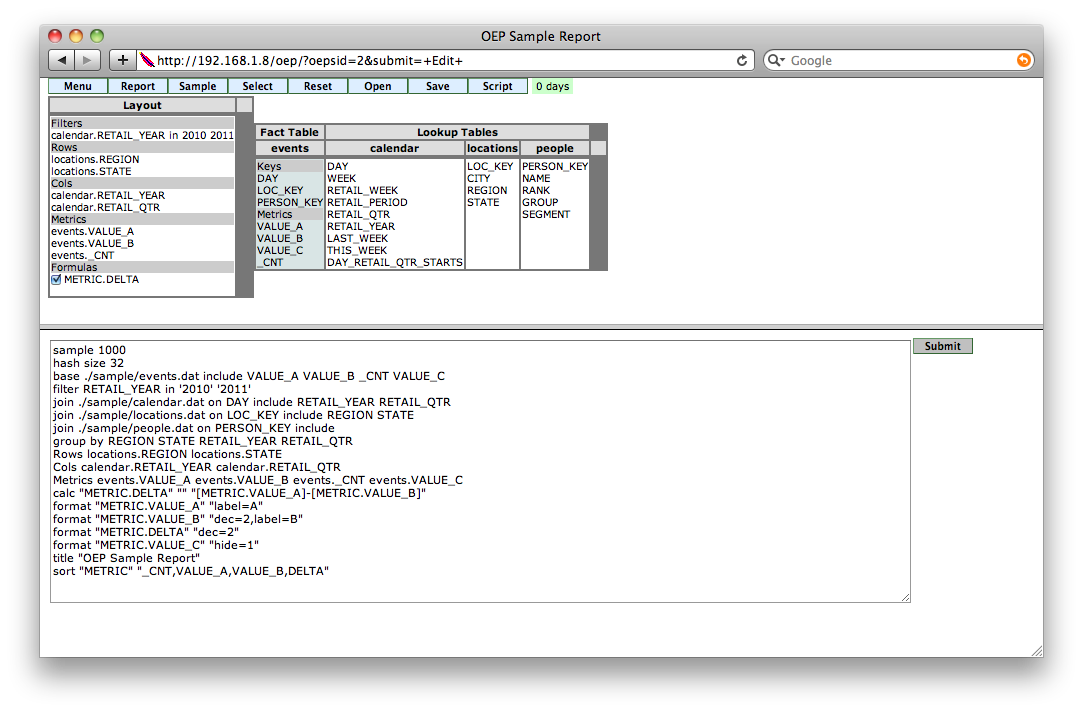The image size is (1083, 712).
Task: Open a new tab with the plus icon
Action: tap(122, 59)
